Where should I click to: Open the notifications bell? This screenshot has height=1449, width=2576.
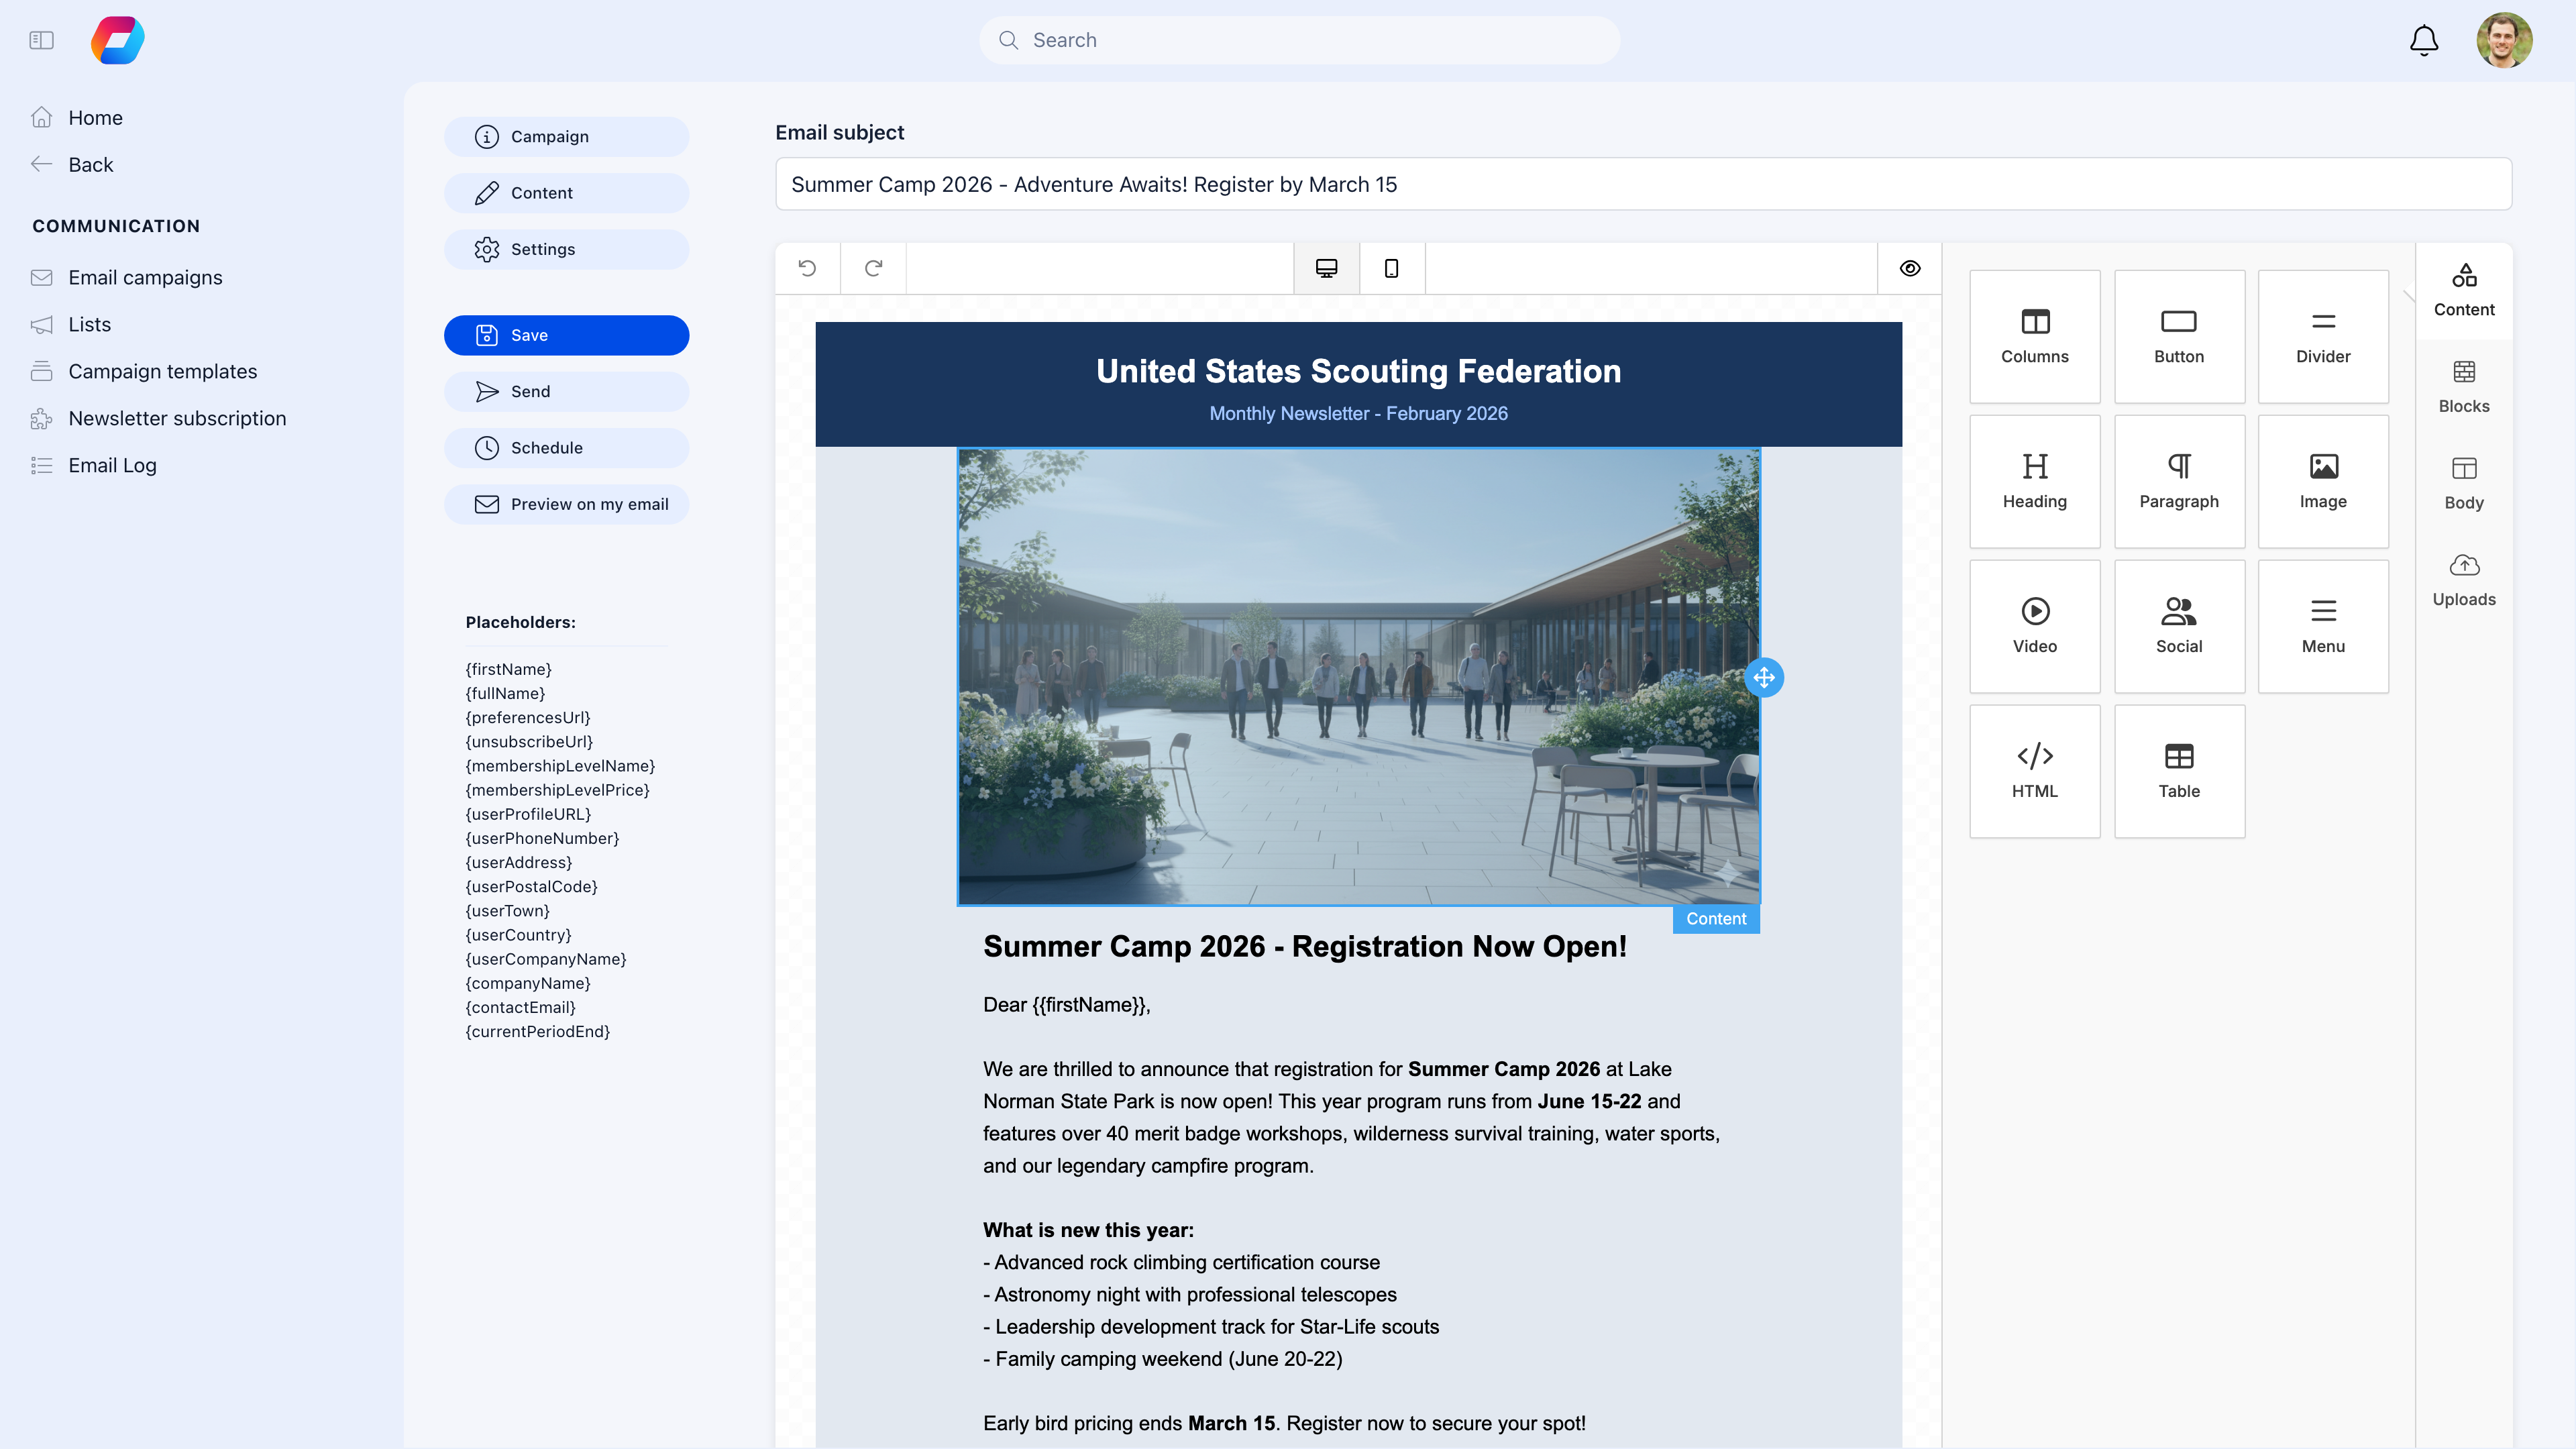click(2422, 40)
